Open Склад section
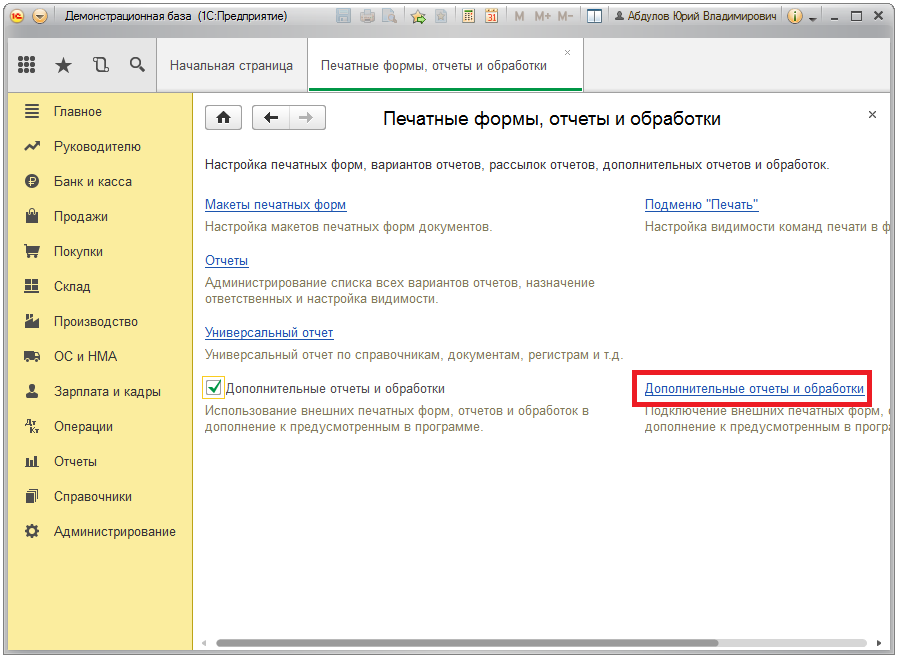 (72, 286)
